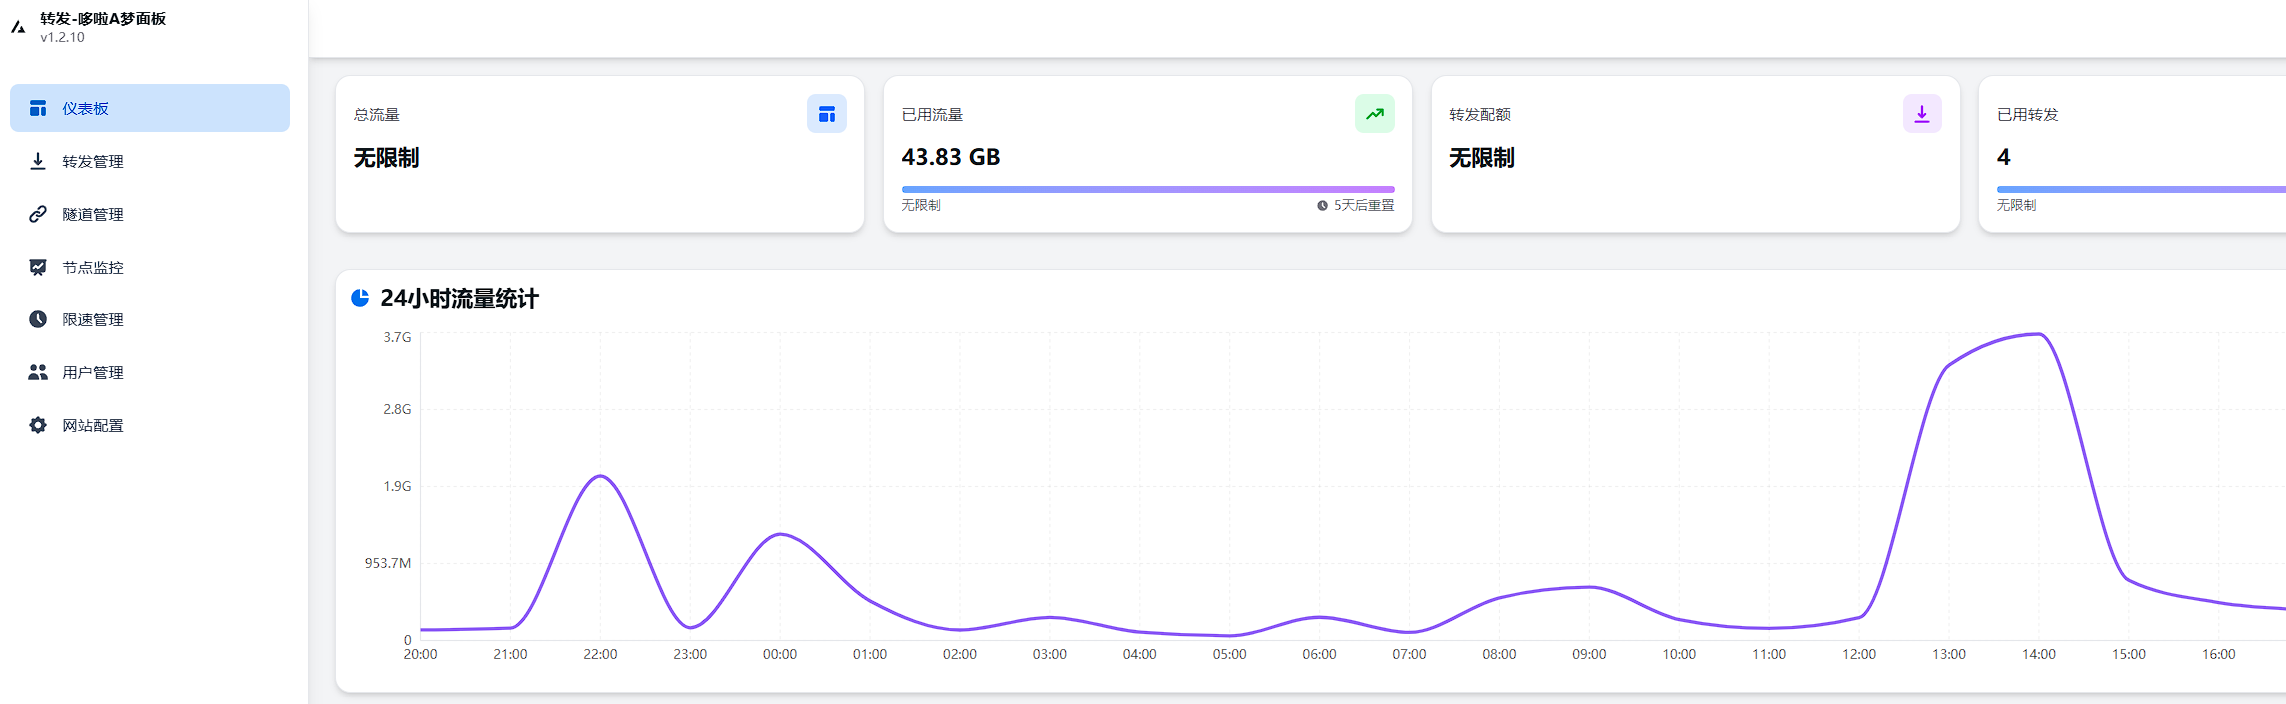Click the 5天后重置 reset label
2286x704 pixels.
pos(1362,205)
